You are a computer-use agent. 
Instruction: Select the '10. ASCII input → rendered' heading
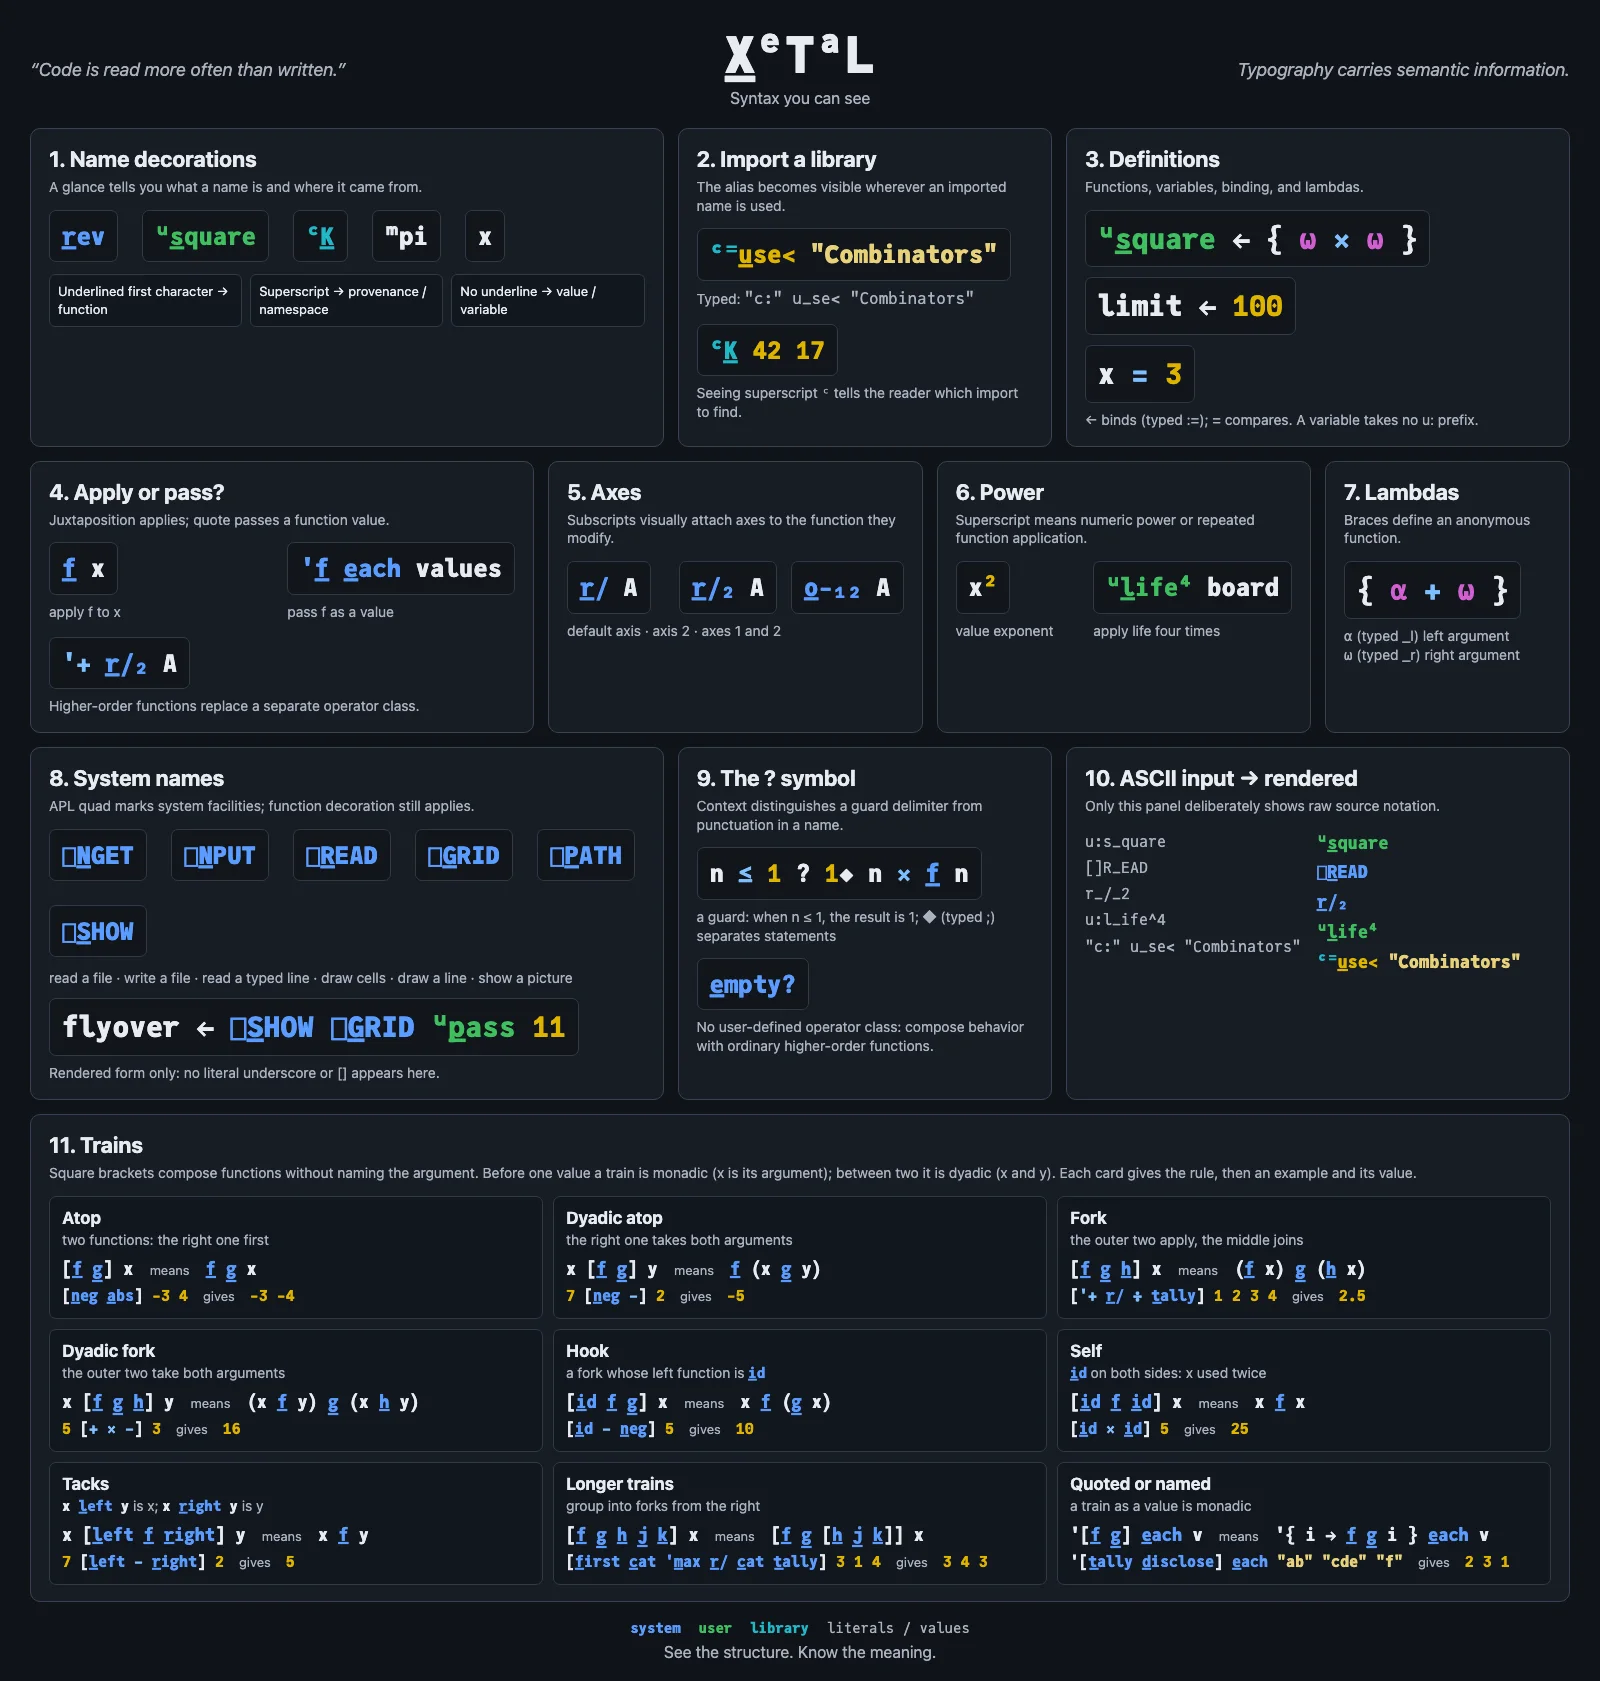point(1221,778)
